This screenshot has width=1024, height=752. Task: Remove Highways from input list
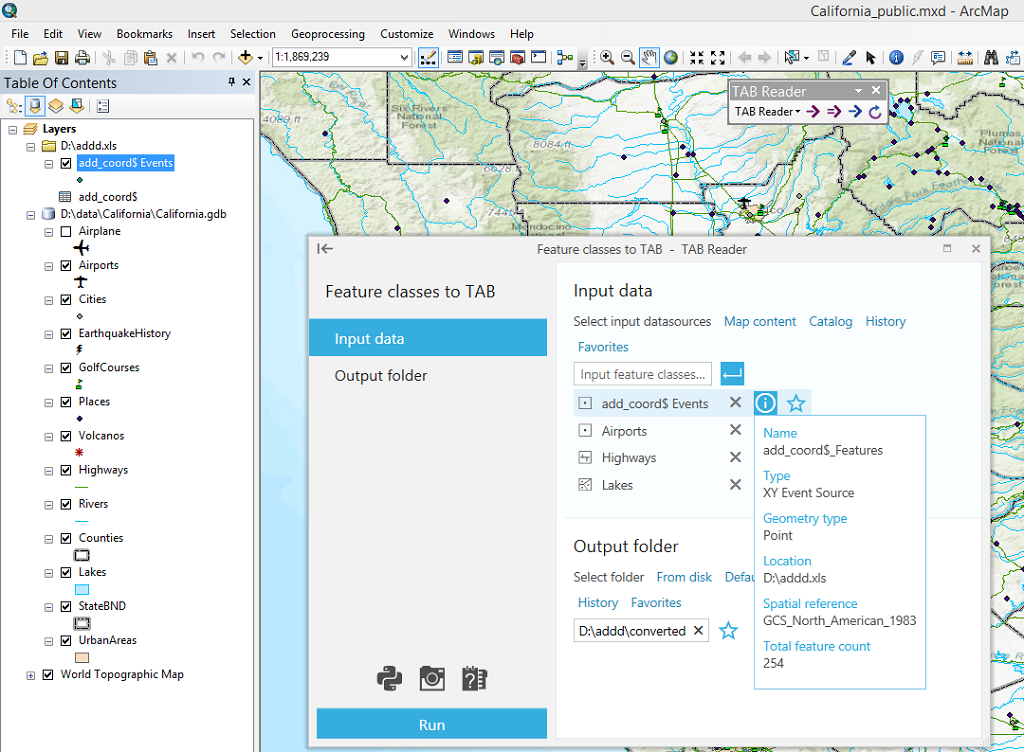pos(735,457)
